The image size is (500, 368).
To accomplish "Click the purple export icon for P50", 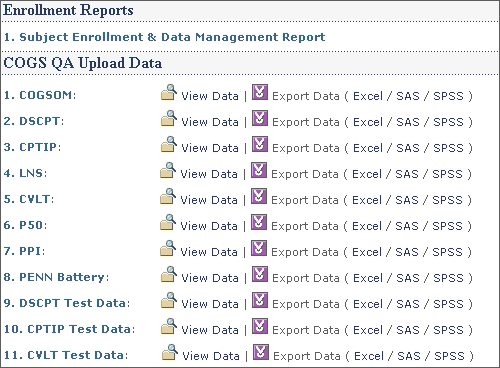I will coord(259,222).
